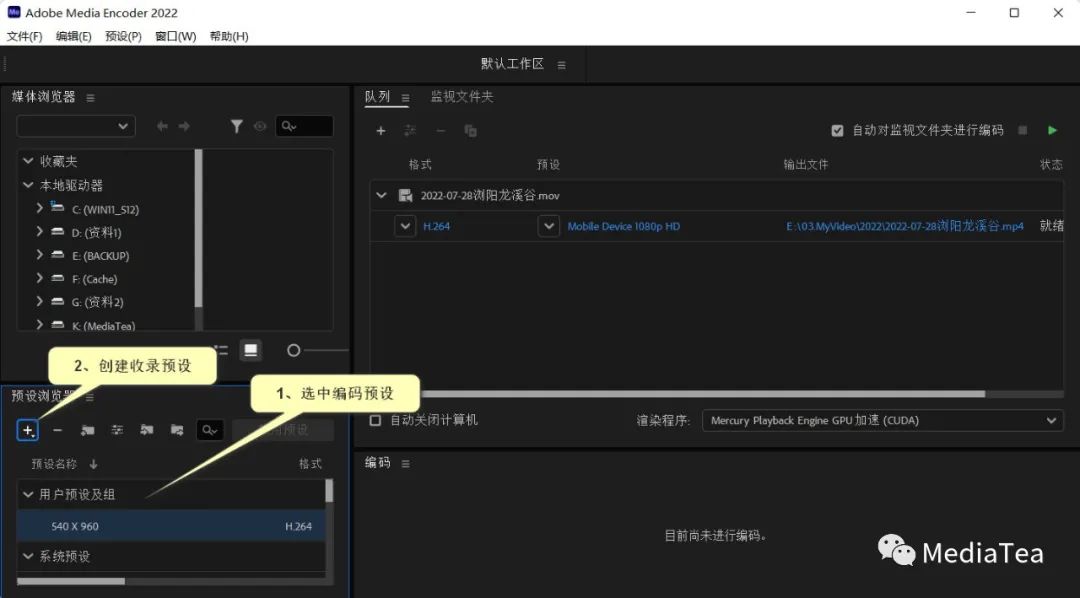Click the Mobile Device 1080p HD preset link
Image resolution: width=1080 pixels, height=598 pixels.
coord(623,226)
